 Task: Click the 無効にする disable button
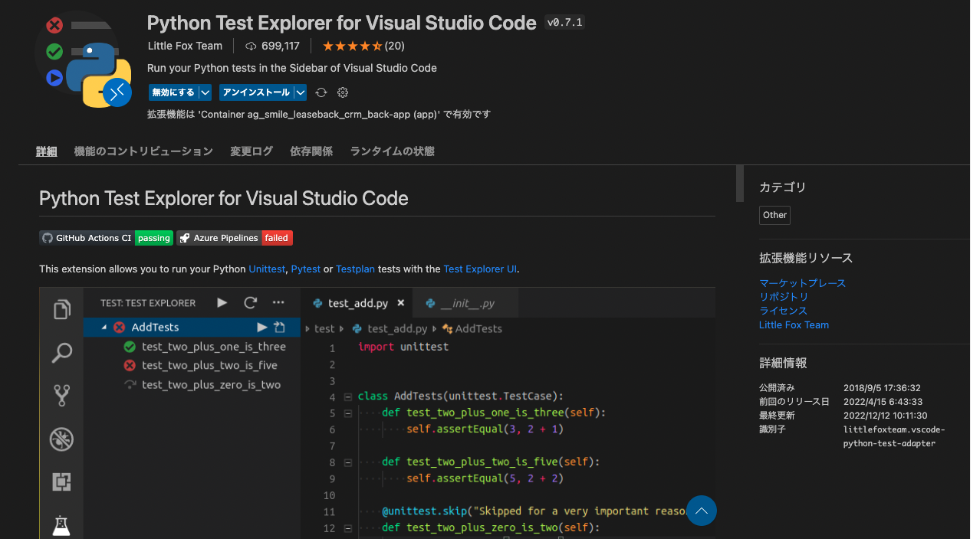(x=174, y=92)
